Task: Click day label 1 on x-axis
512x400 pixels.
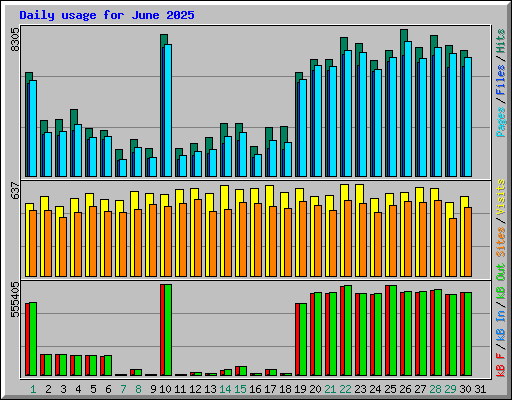Action: [x=33, y=389]
